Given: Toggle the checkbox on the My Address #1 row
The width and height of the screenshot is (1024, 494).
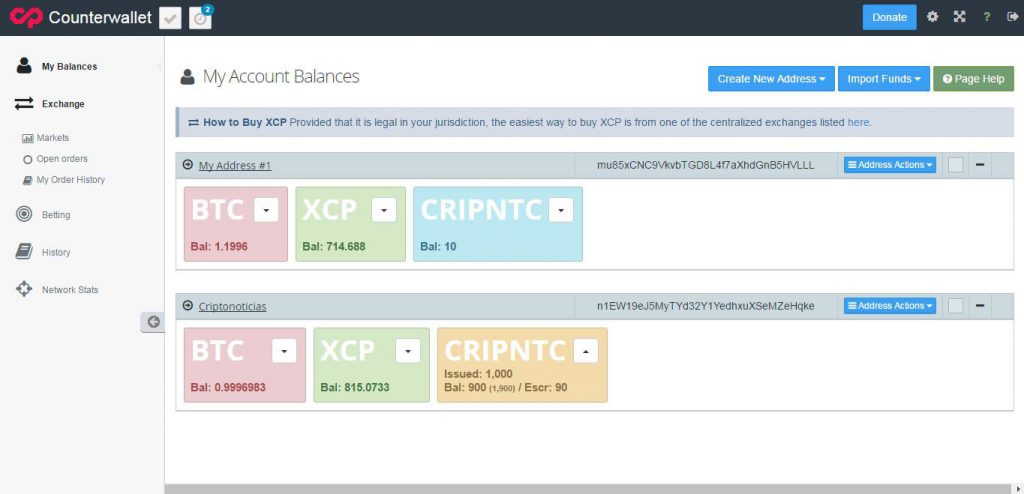Looking at the screenshot, I should coord(955,165).
